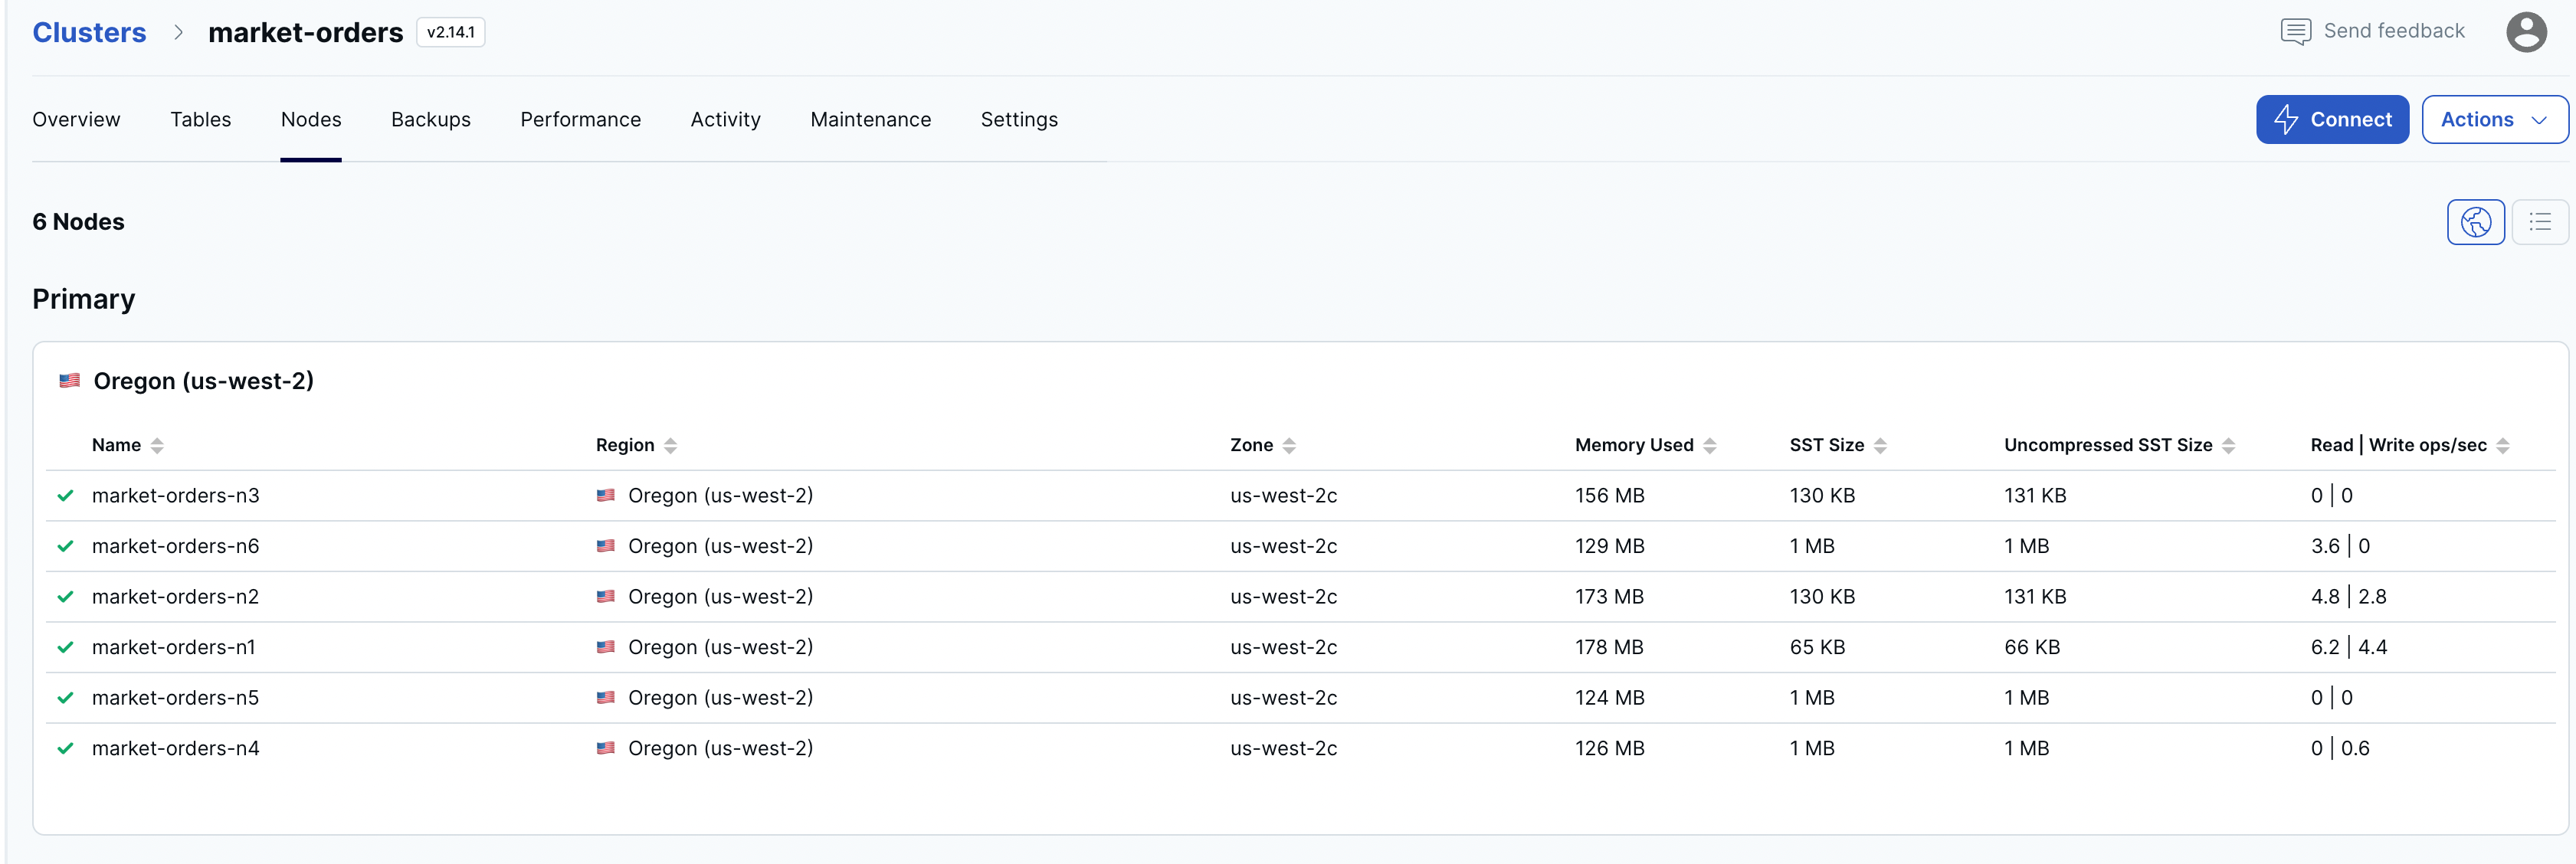
Task: Go back via the Clusters breadcrumb
Action: pos(89,31)
